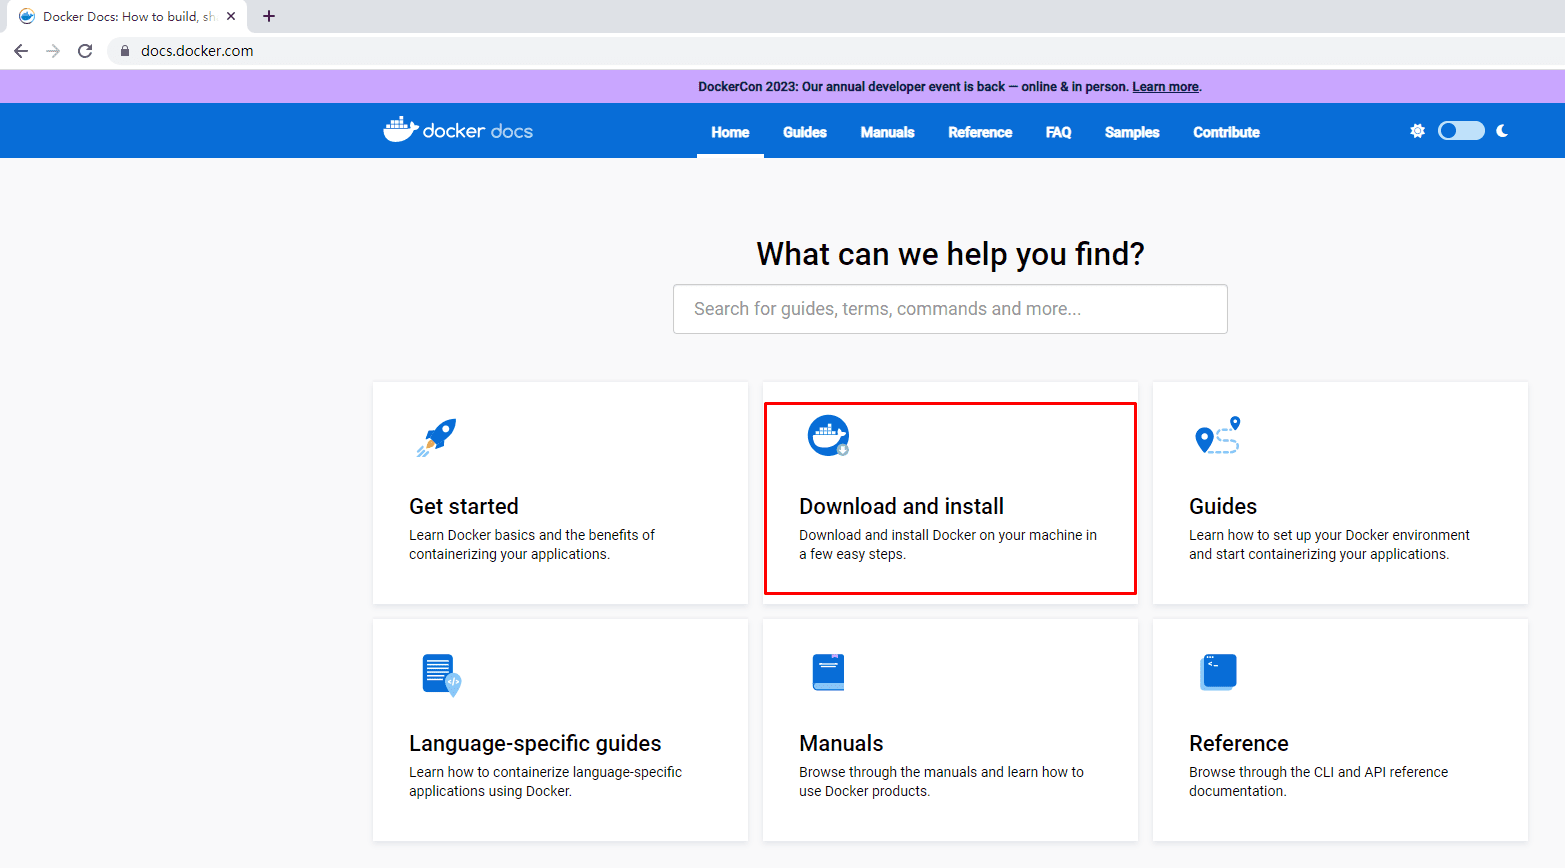1565x868 pixels.
Task: Open the Guides navigation item
Action: tap(805, 132)
